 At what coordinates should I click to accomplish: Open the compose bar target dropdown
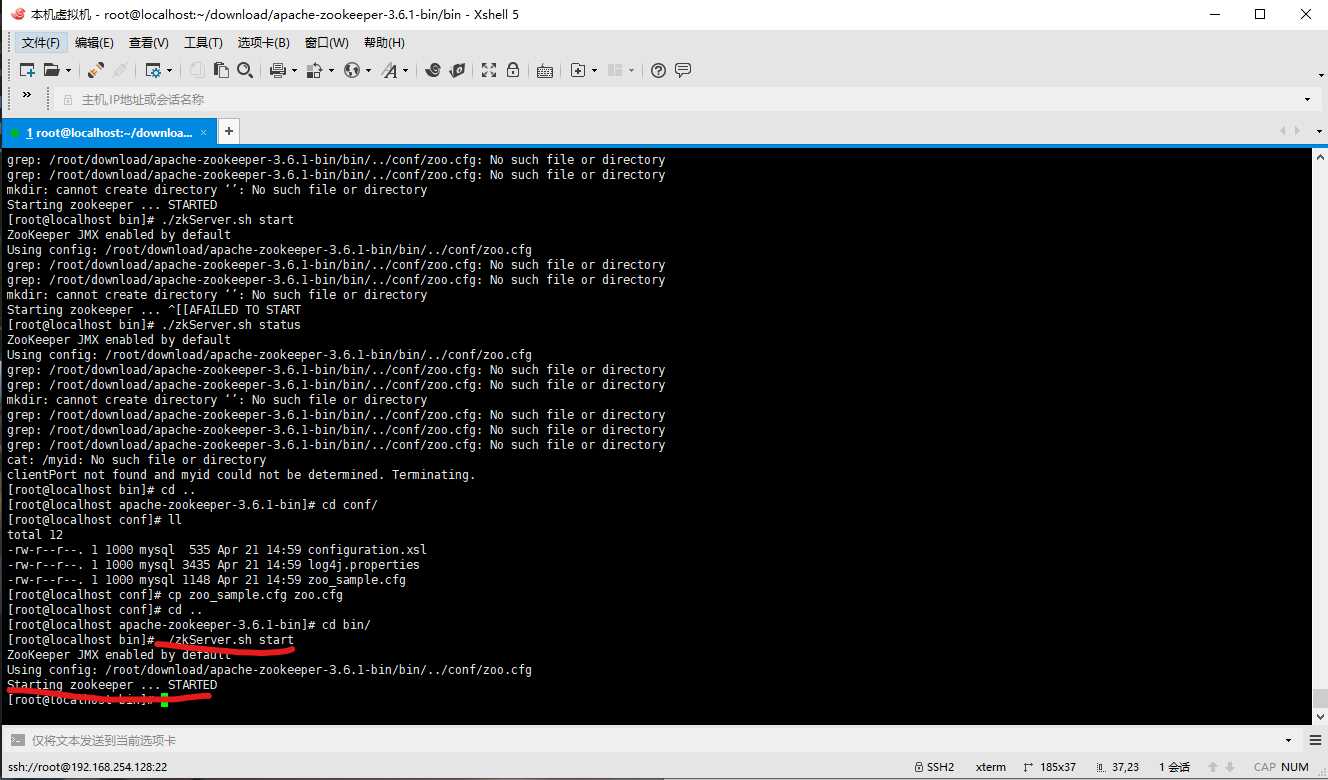click(x=1288, y=741)
